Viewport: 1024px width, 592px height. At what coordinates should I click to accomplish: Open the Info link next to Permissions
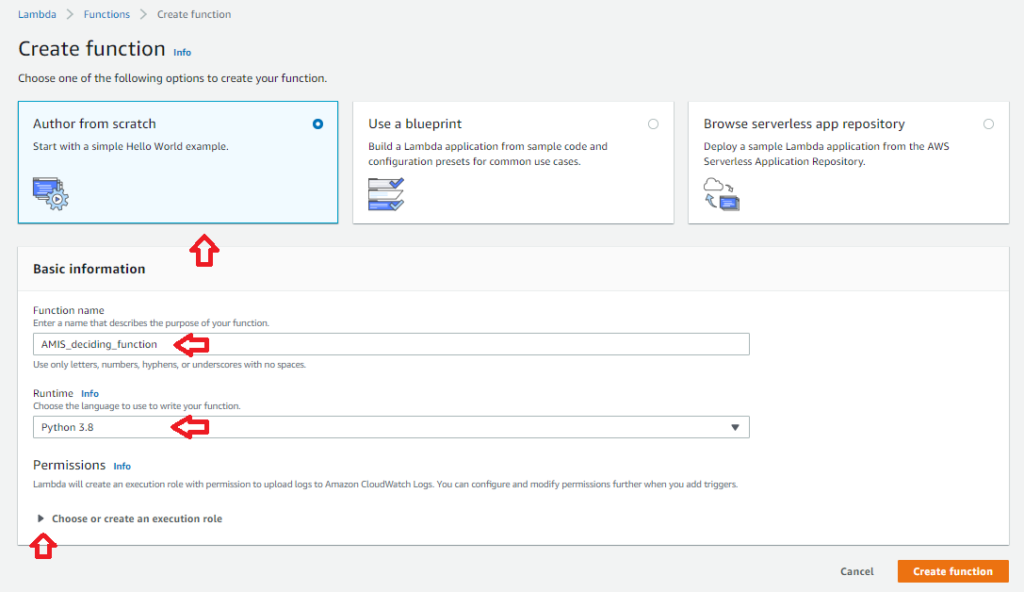pos(122,466)
